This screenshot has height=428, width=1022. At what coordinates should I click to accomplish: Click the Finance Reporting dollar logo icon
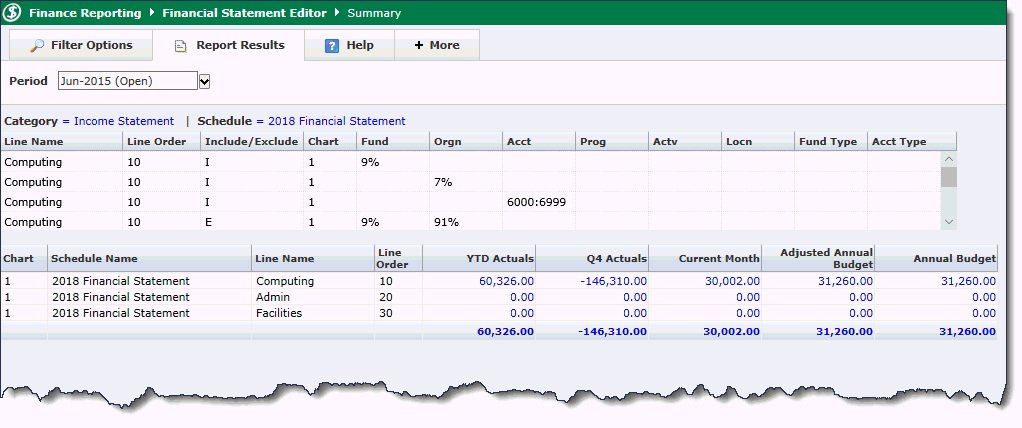13,13
